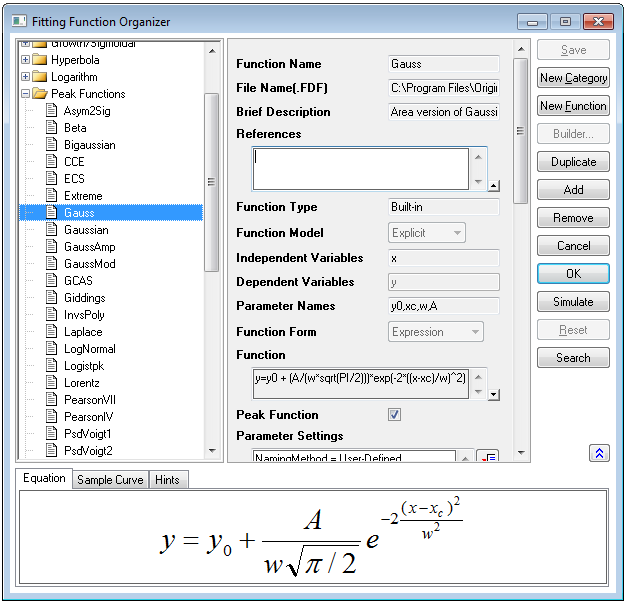
Task: Expand the Function box with its arrow button
Action: click(x=494, y=395)
